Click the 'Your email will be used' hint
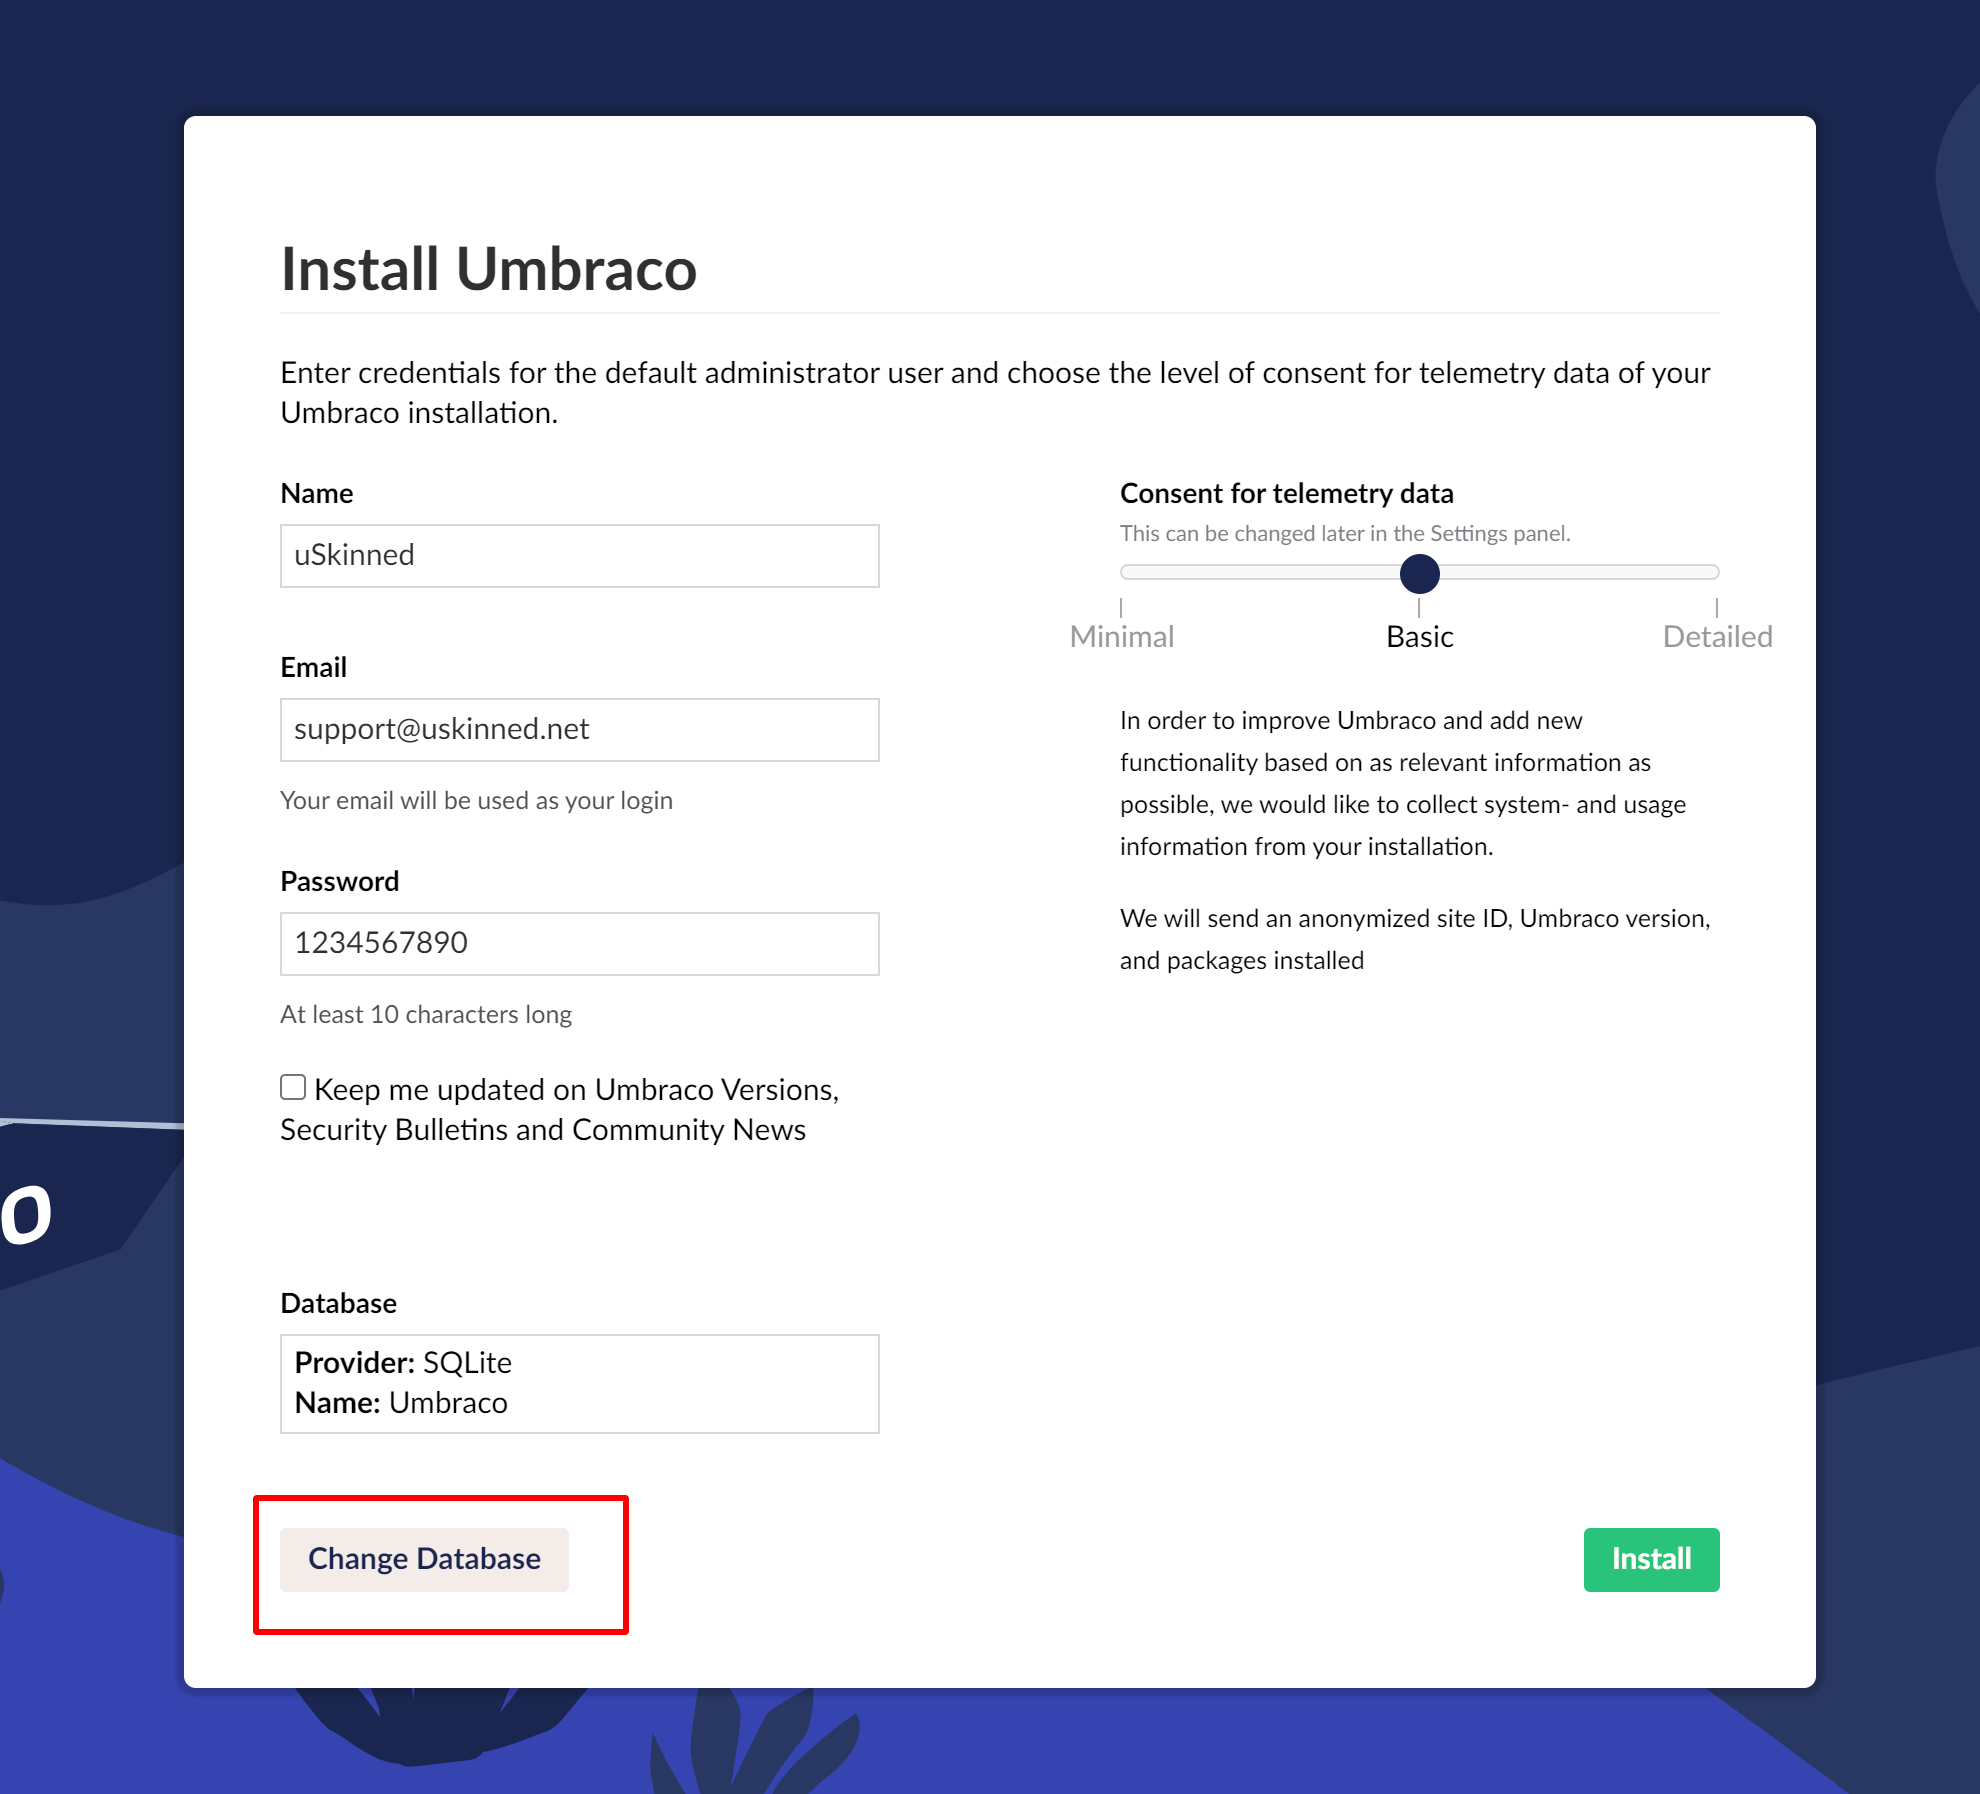The image size is (1980, 1794). point(476,801)
